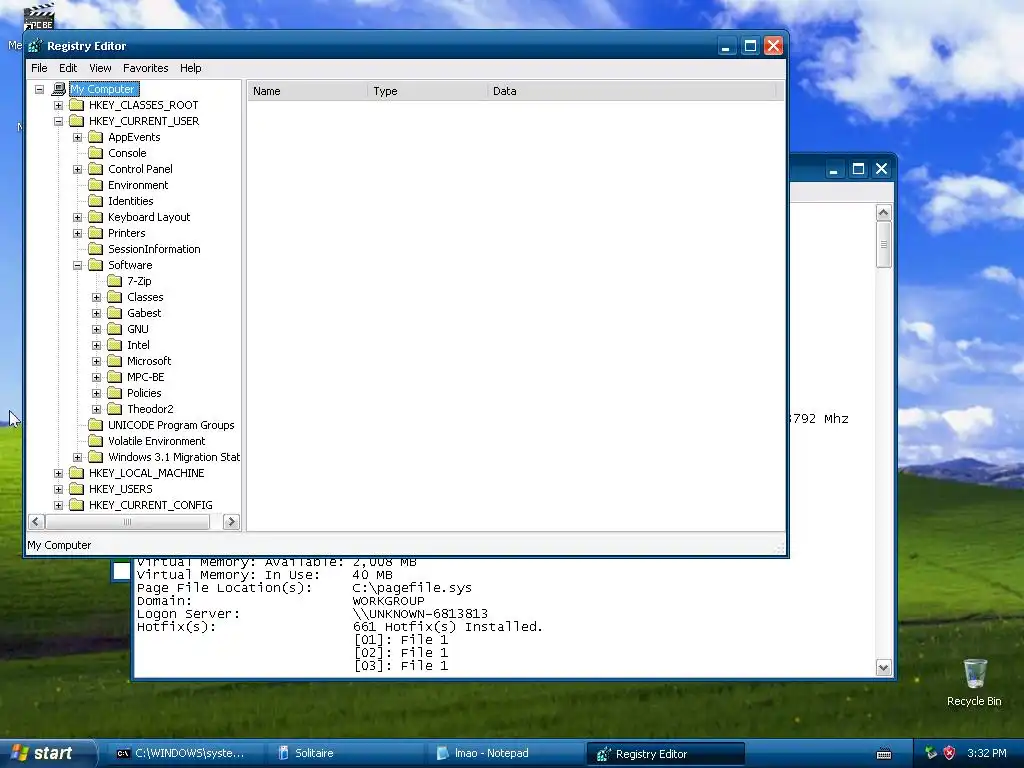Viewport: 1024px width, 768px height.
Task: Click Notepad vertical scrollbar thumb
Action: pyautogui.click(x=884, y=244)
